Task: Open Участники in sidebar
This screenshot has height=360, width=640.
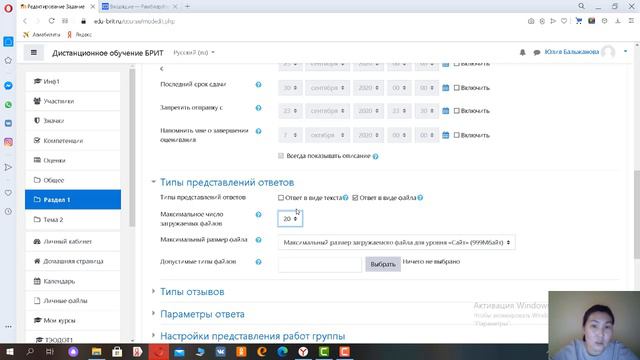Action: [73, 101]
